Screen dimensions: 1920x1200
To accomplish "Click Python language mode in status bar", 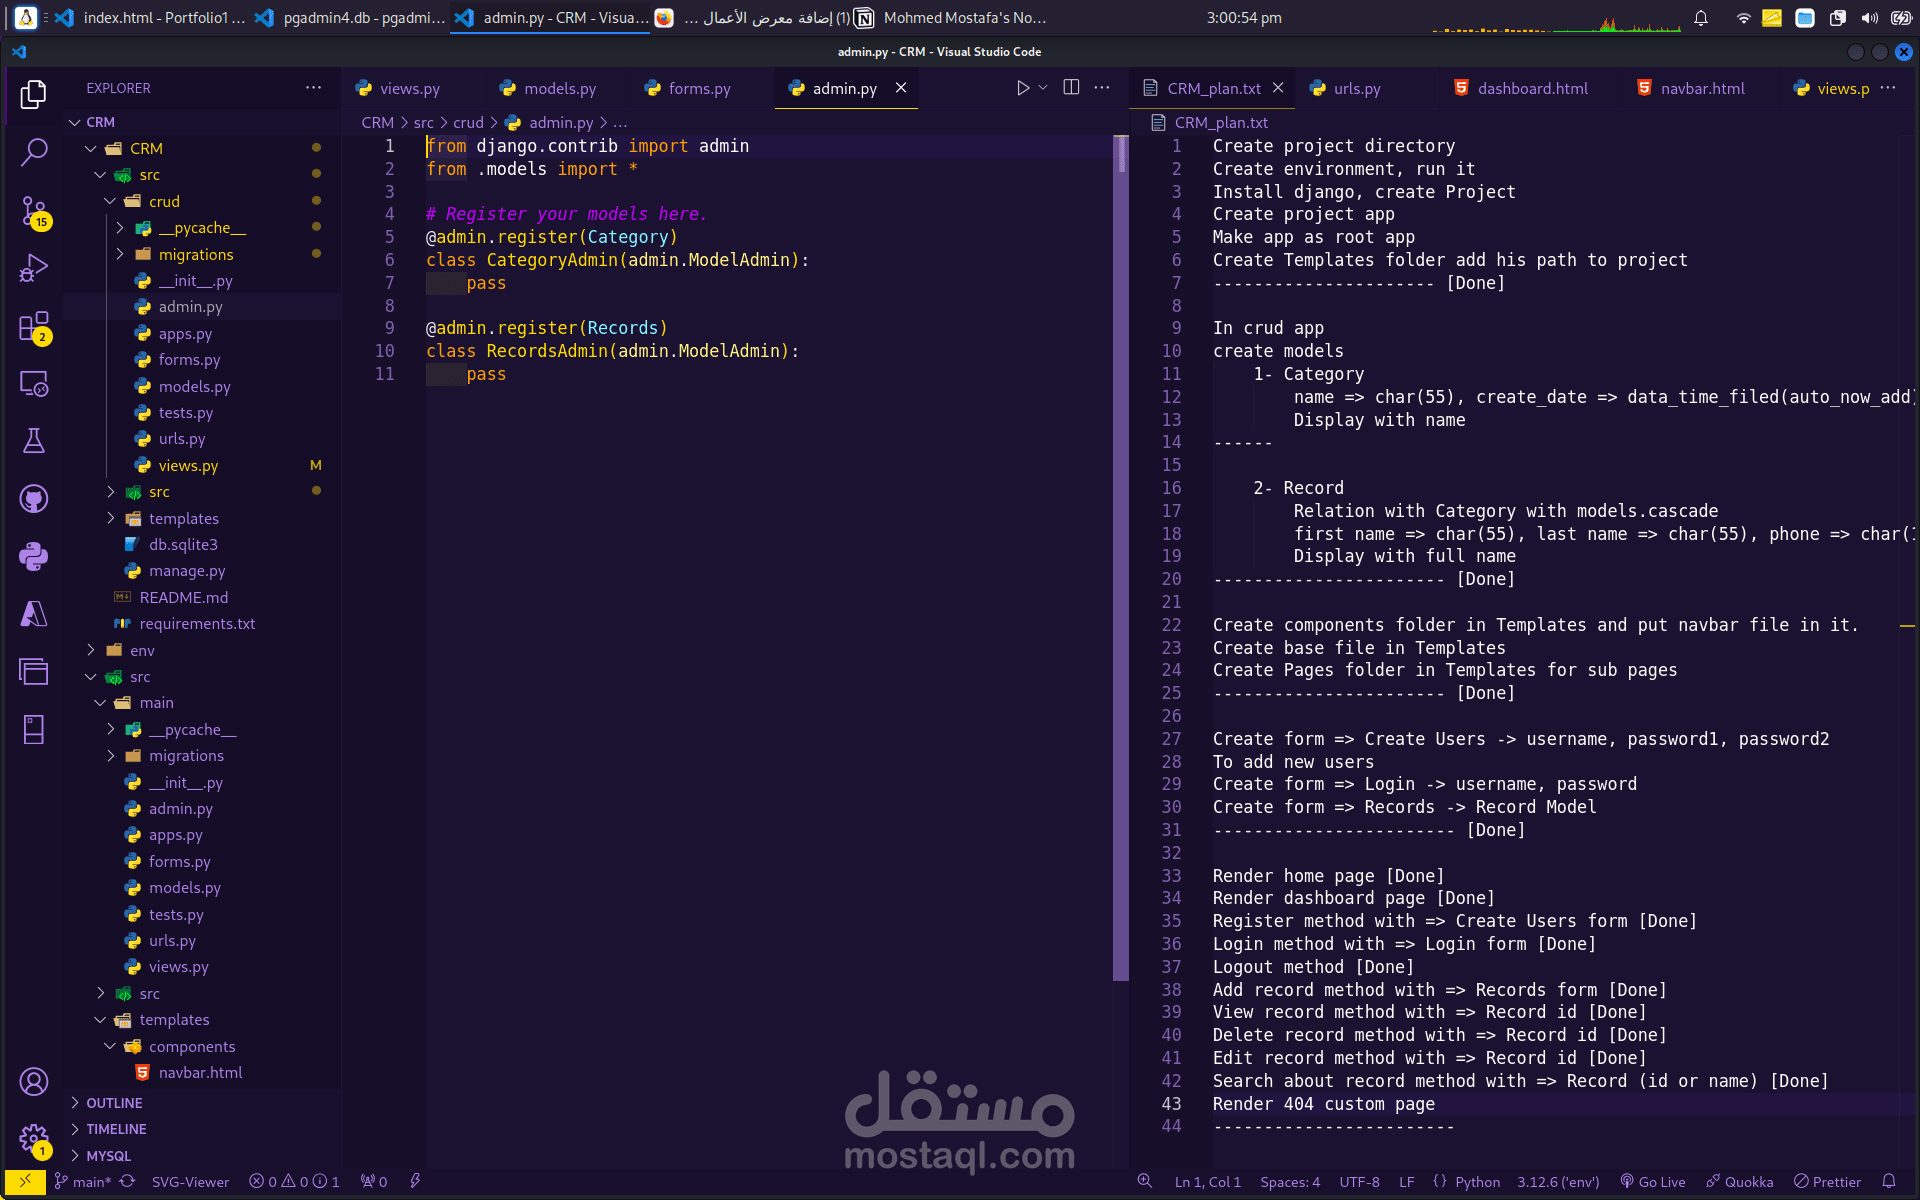I will coord(1477,1182).
